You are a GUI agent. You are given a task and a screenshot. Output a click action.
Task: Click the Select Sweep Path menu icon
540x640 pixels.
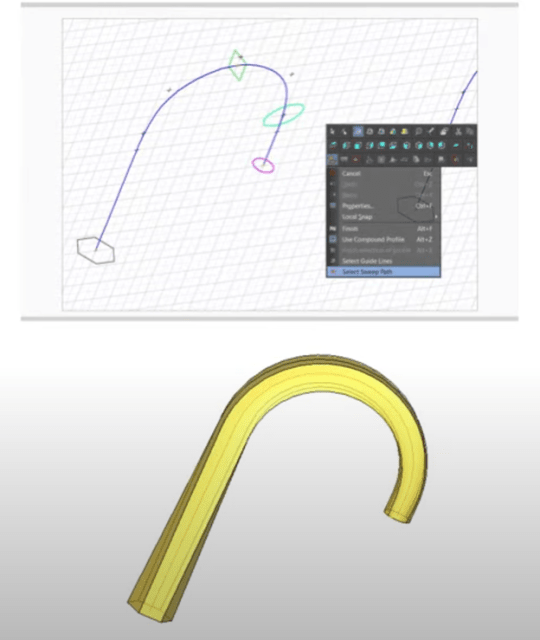[x=333, y=272]
